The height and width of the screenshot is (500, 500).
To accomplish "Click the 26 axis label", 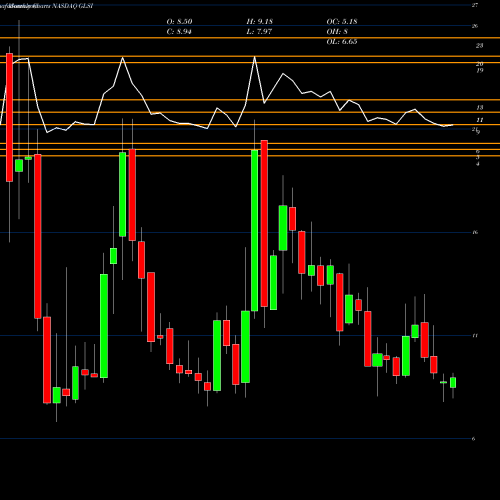I will (475, 26).
